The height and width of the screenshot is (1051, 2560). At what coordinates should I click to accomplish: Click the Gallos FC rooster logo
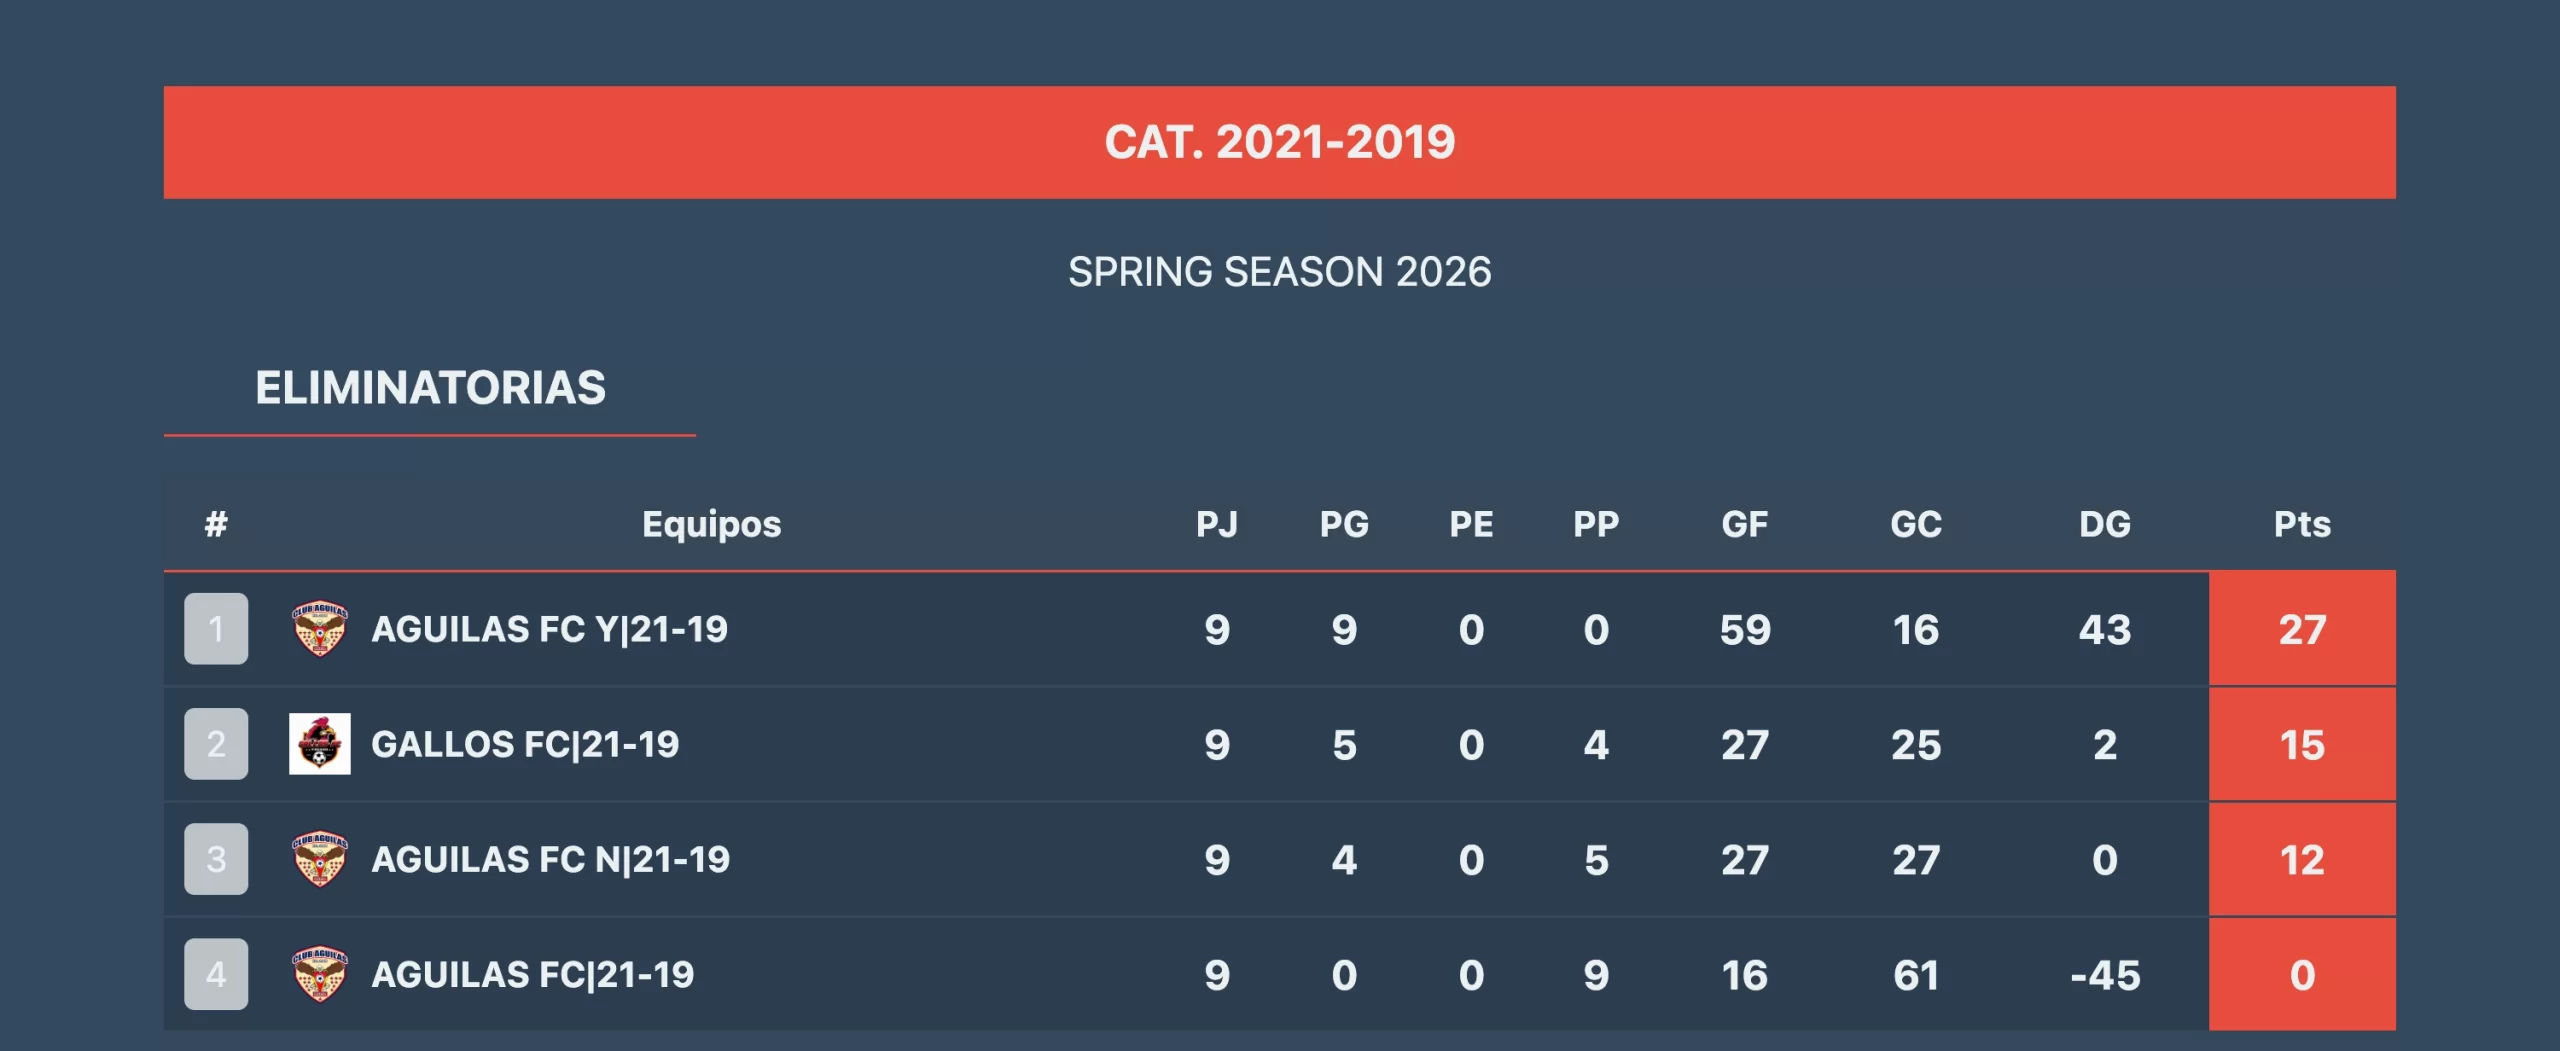(319, 744)
